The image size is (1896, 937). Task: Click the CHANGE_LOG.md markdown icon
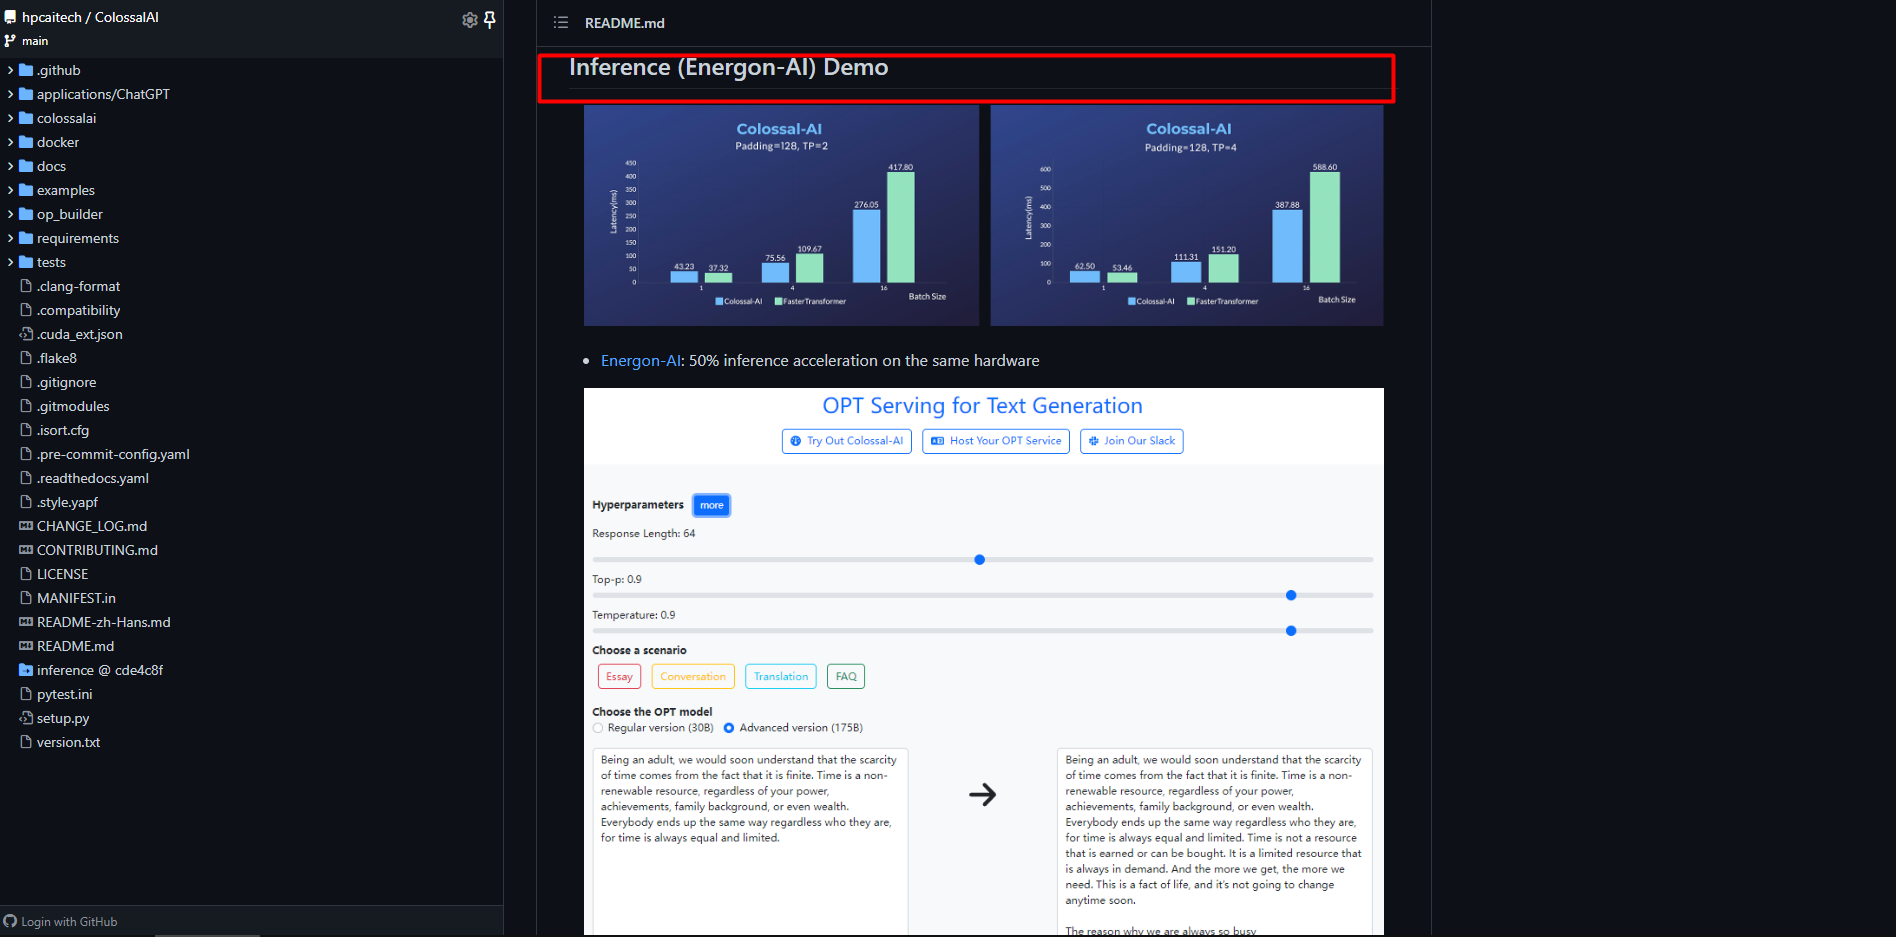tap(26, 526)
